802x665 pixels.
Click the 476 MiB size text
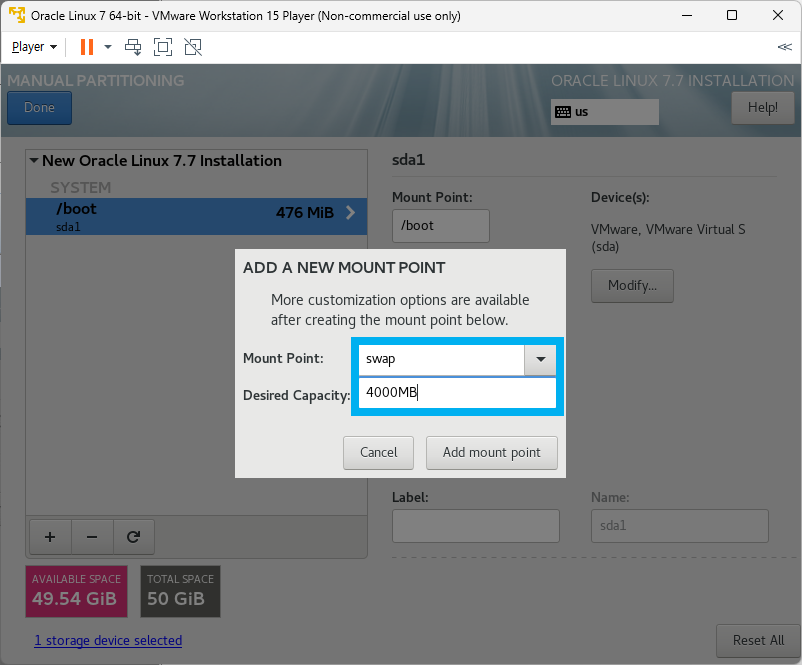(305, 212)
